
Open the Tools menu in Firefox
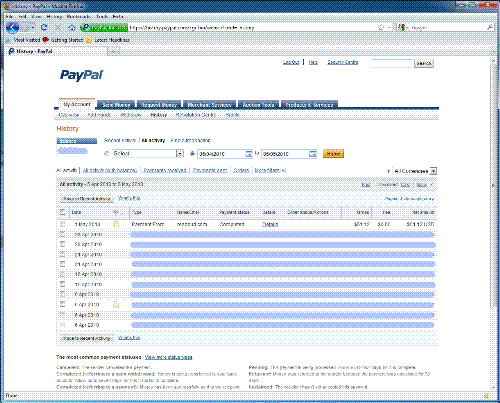[102, 16]
